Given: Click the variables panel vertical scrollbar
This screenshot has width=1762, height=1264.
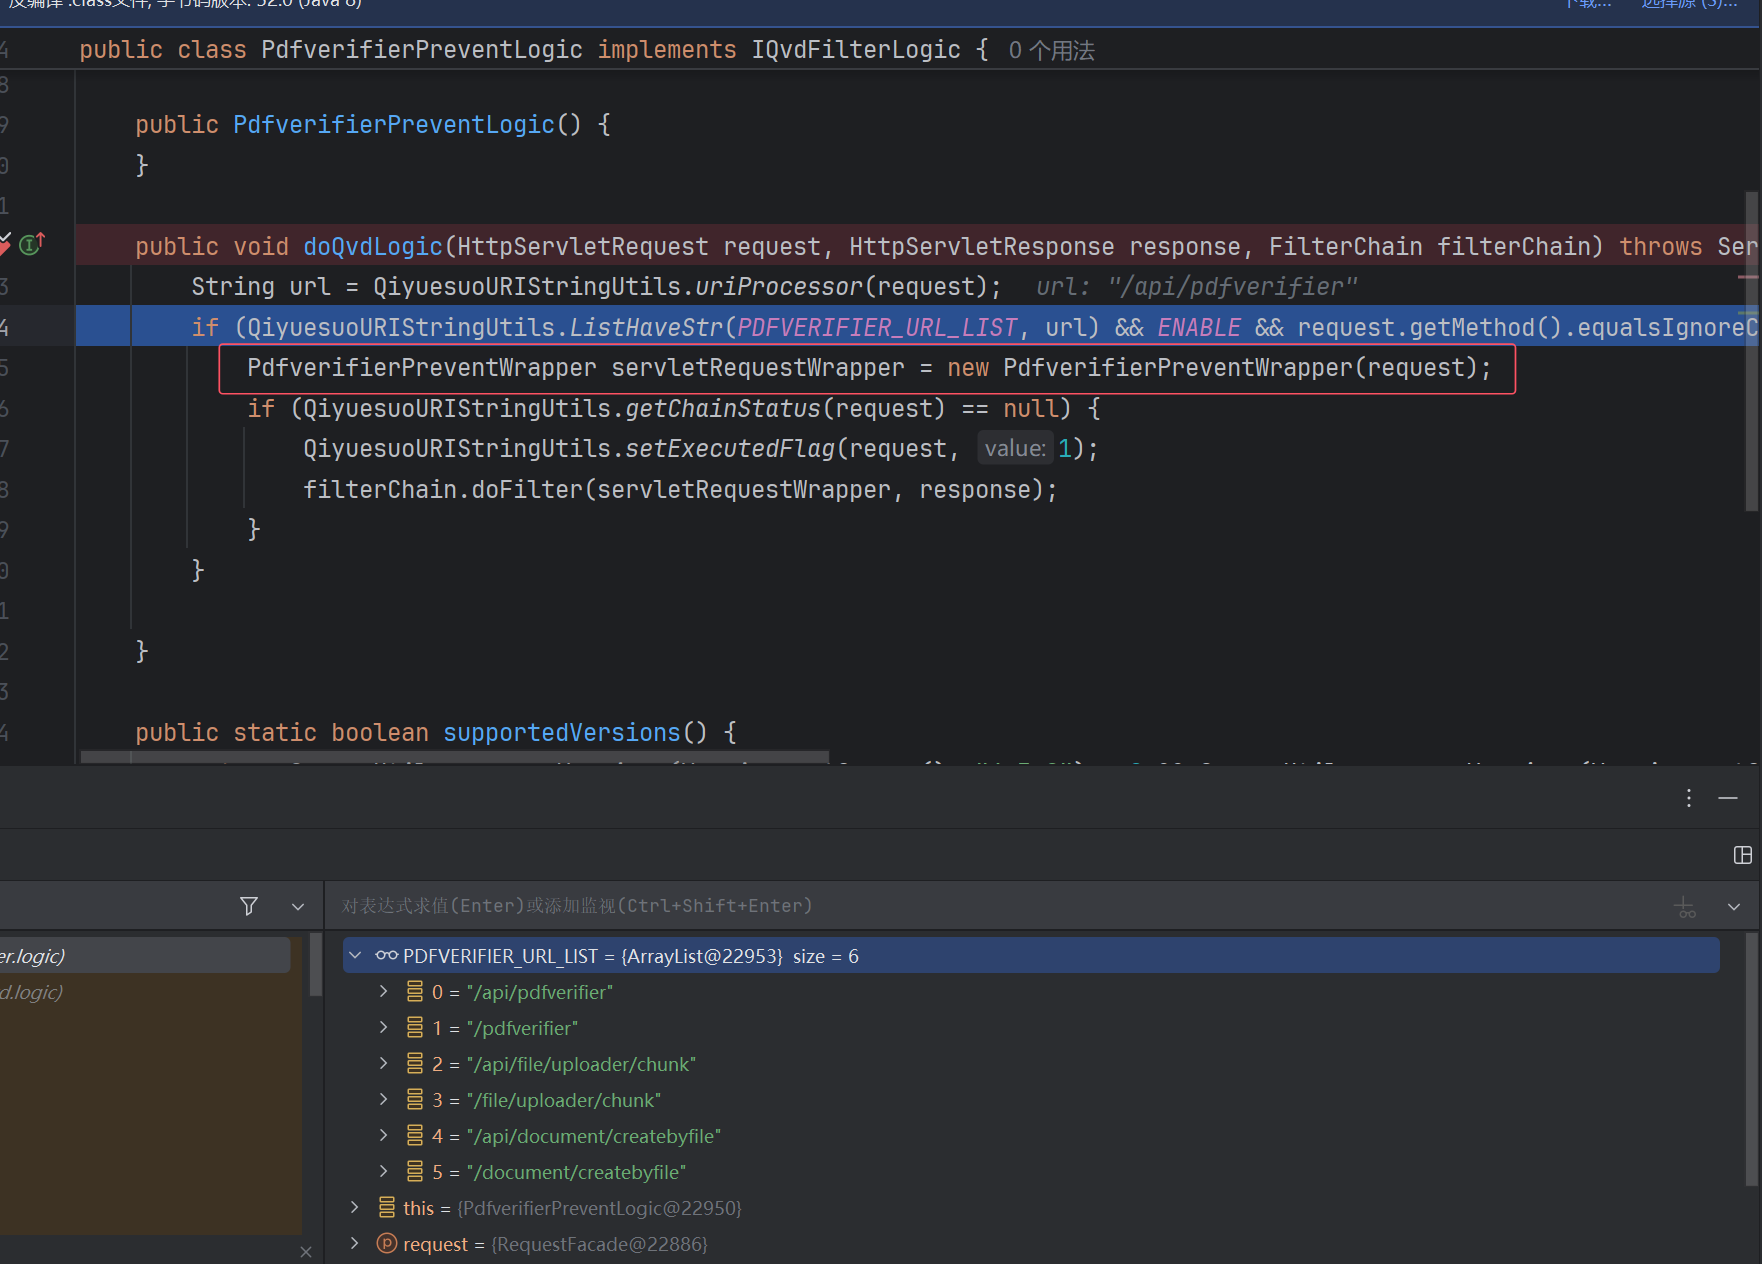Looking at the screenshot, I should (x=1750, y=1060).
